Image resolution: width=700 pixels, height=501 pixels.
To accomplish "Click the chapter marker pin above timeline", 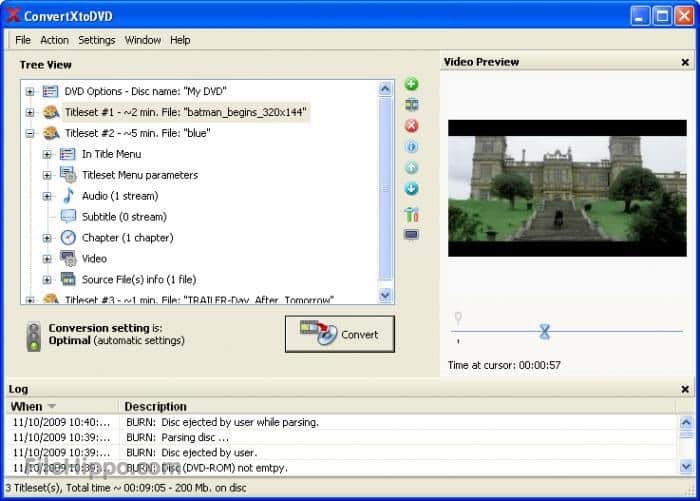I will tap(458, 317).
